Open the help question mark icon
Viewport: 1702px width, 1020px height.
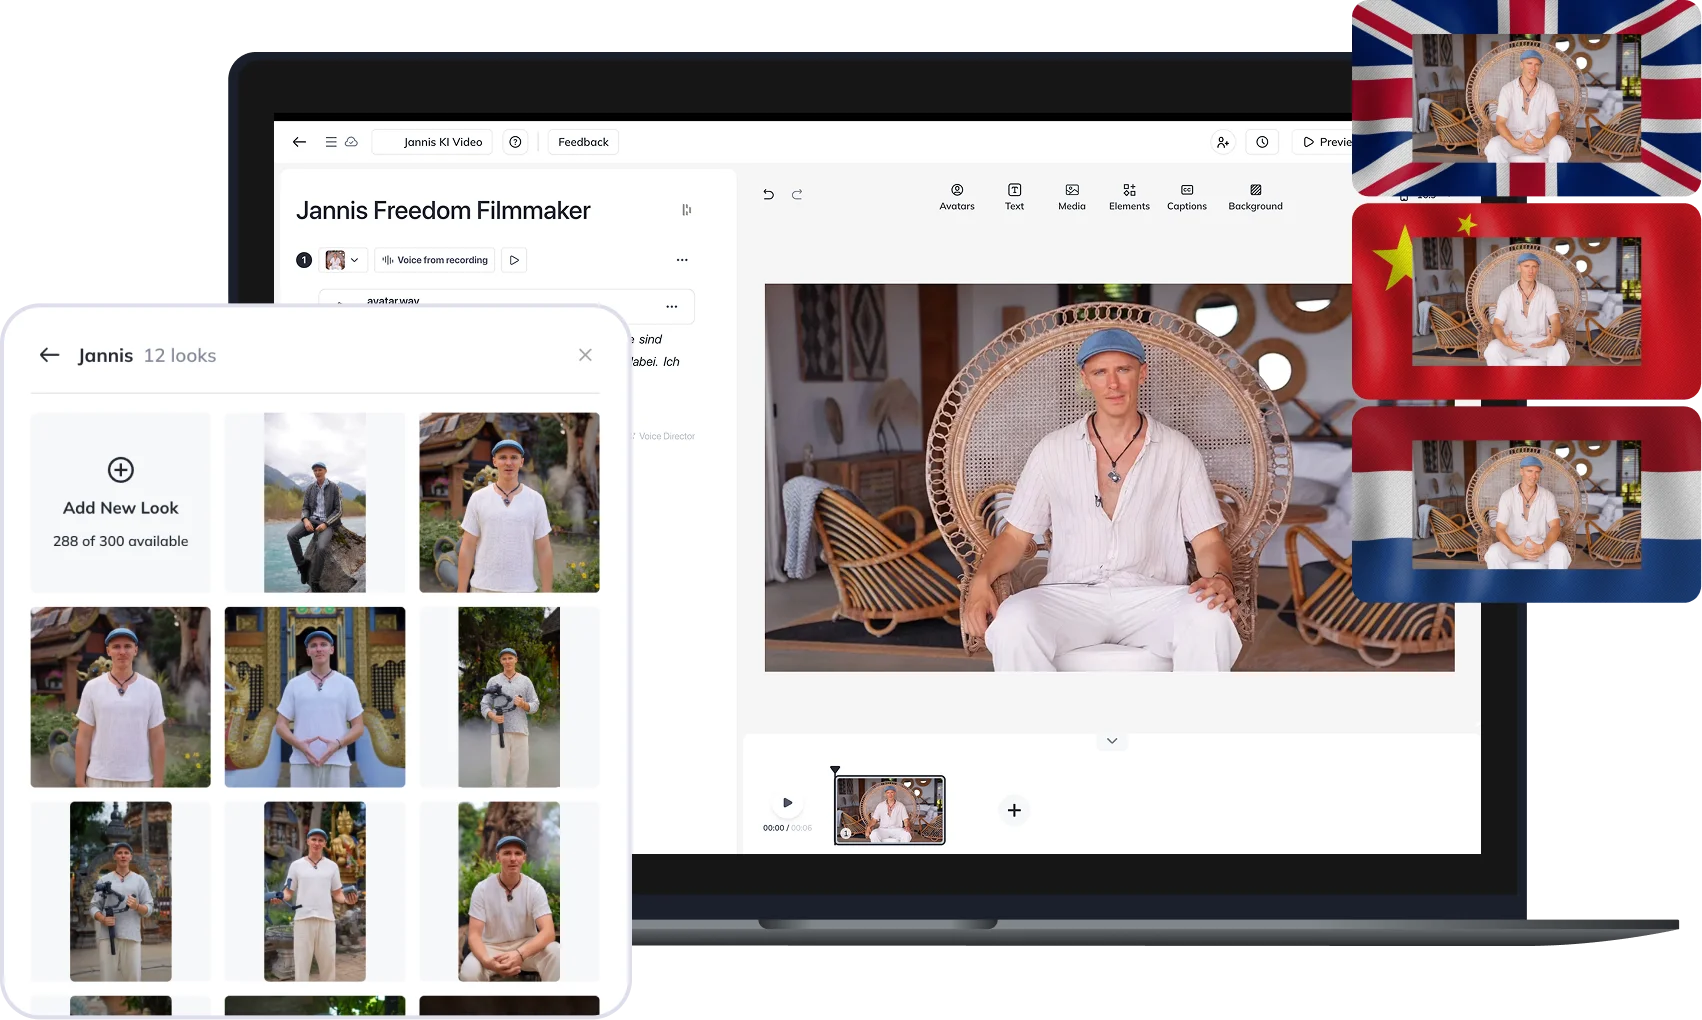(515, 142)
